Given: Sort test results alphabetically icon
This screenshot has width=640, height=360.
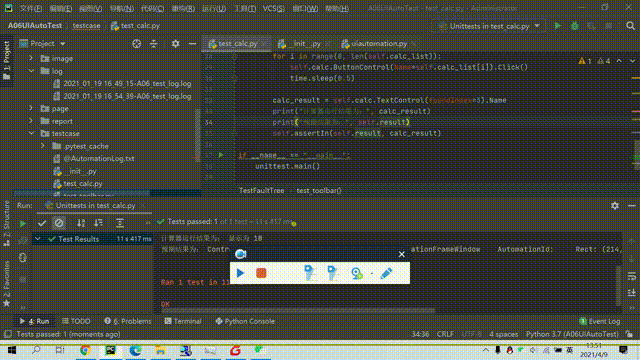Looking at the screenshot, I should 81,223.
